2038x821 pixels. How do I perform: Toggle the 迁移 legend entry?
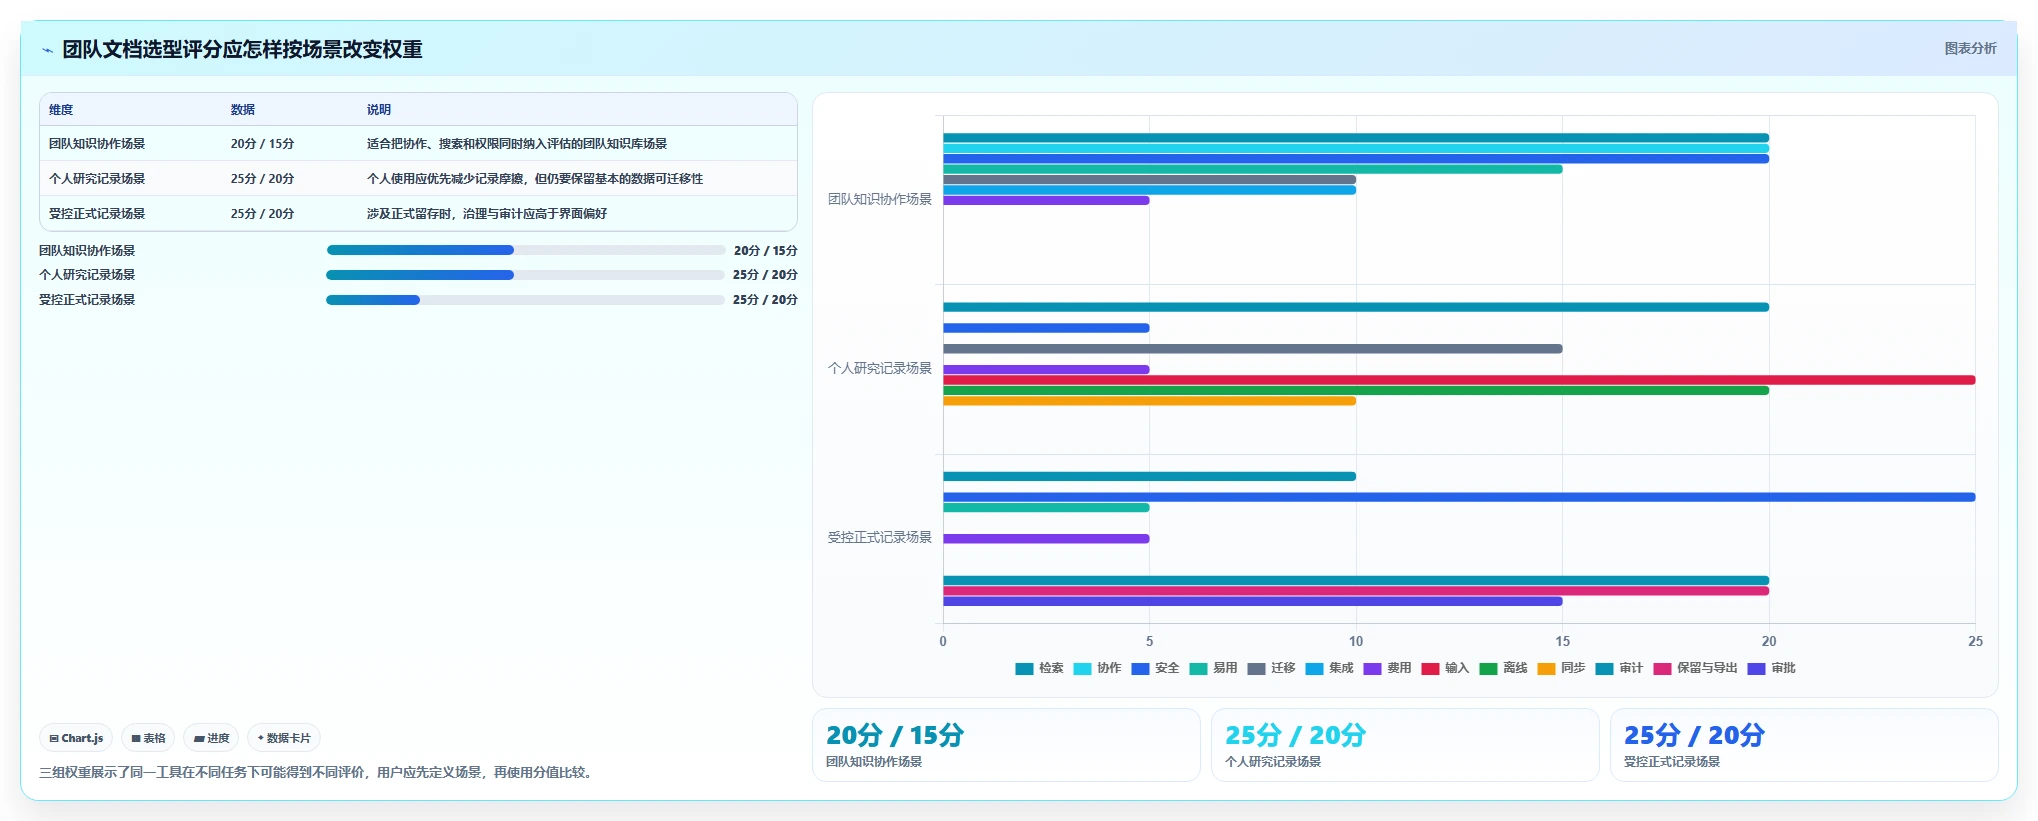1271,668
